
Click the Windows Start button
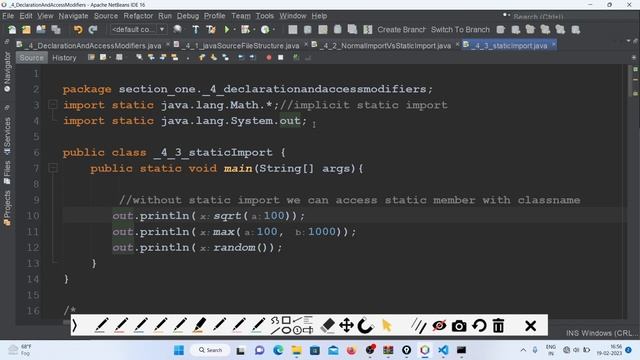click(179, 350)
